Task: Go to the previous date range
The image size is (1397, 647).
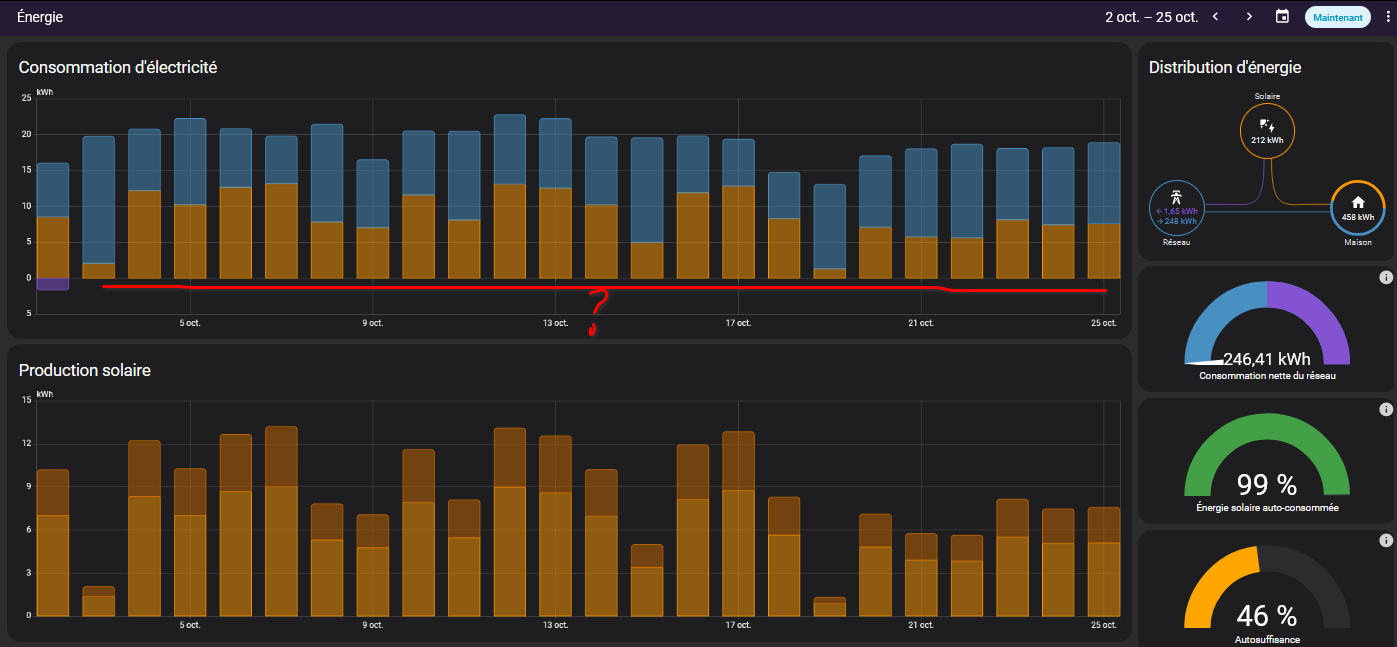Action: (x=1215, y=17)
